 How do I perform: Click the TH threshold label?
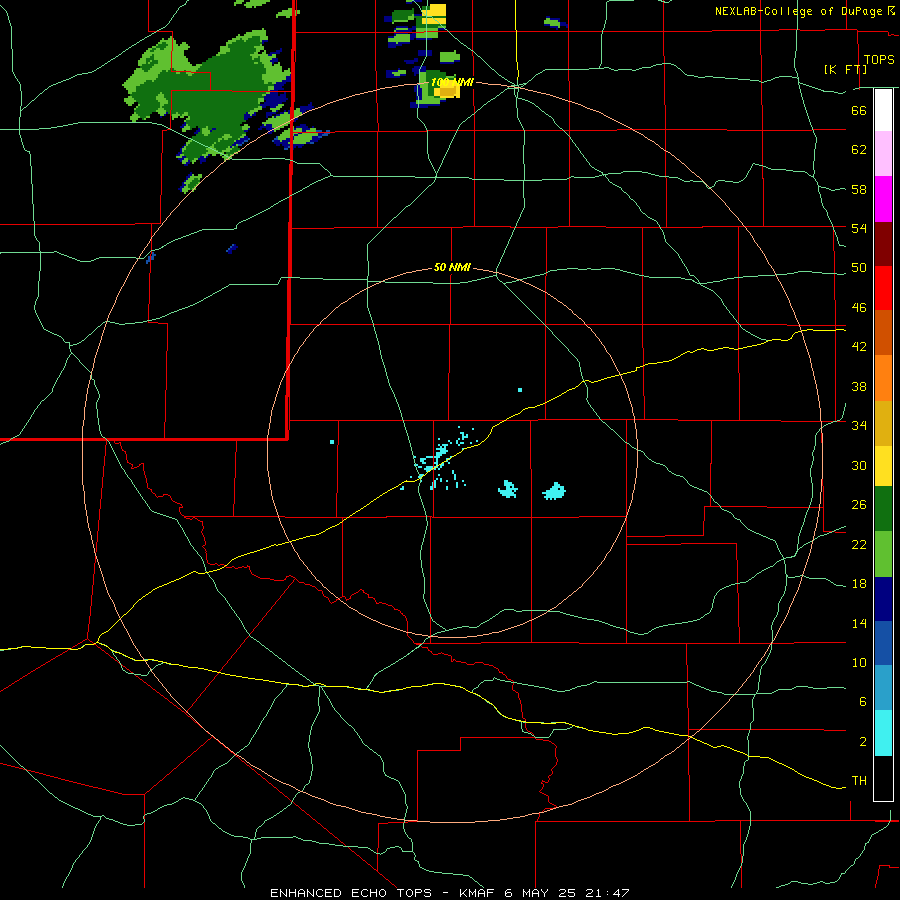point(859,781)
